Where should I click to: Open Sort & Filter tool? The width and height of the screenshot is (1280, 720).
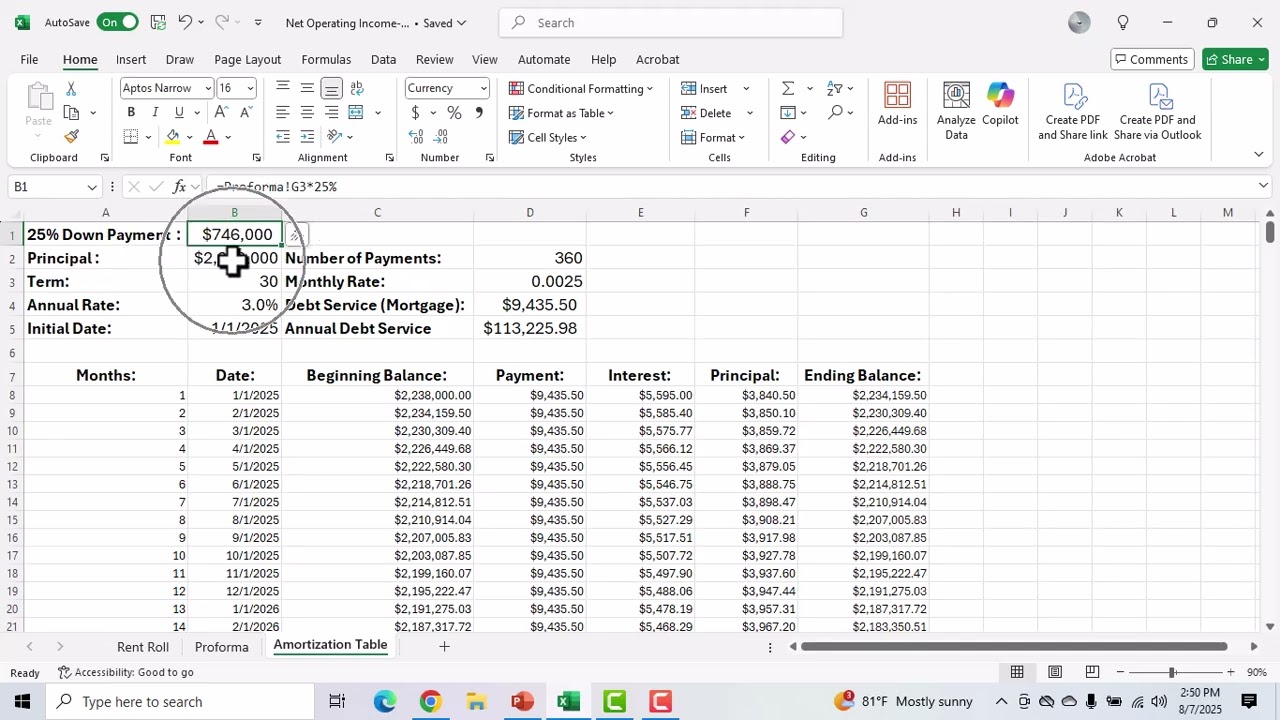coord(836,89)
